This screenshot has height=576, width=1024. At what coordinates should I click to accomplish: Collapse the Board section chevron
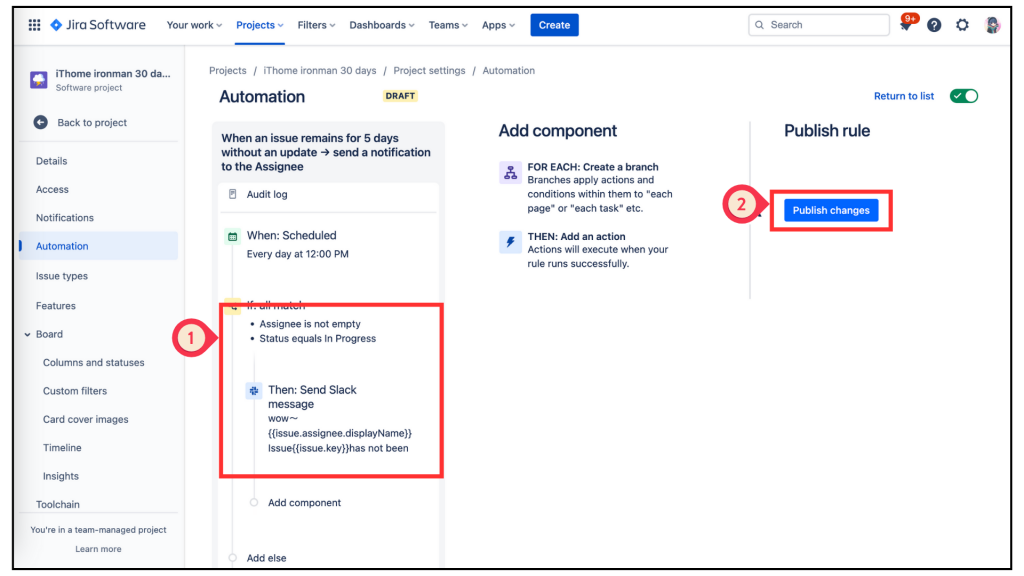click(27, 334)
